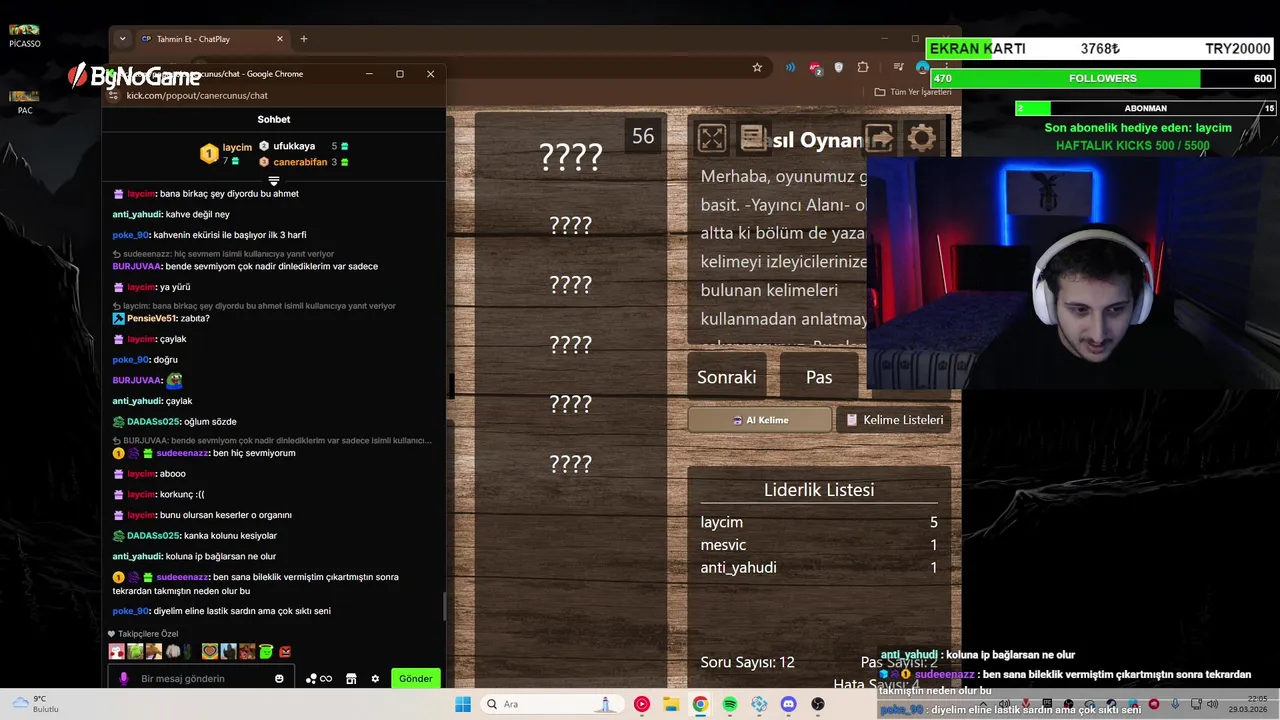1280x720 pixels.
Task: Click leaderboard entry laycim score row
Action: click(x=819, y=522)
